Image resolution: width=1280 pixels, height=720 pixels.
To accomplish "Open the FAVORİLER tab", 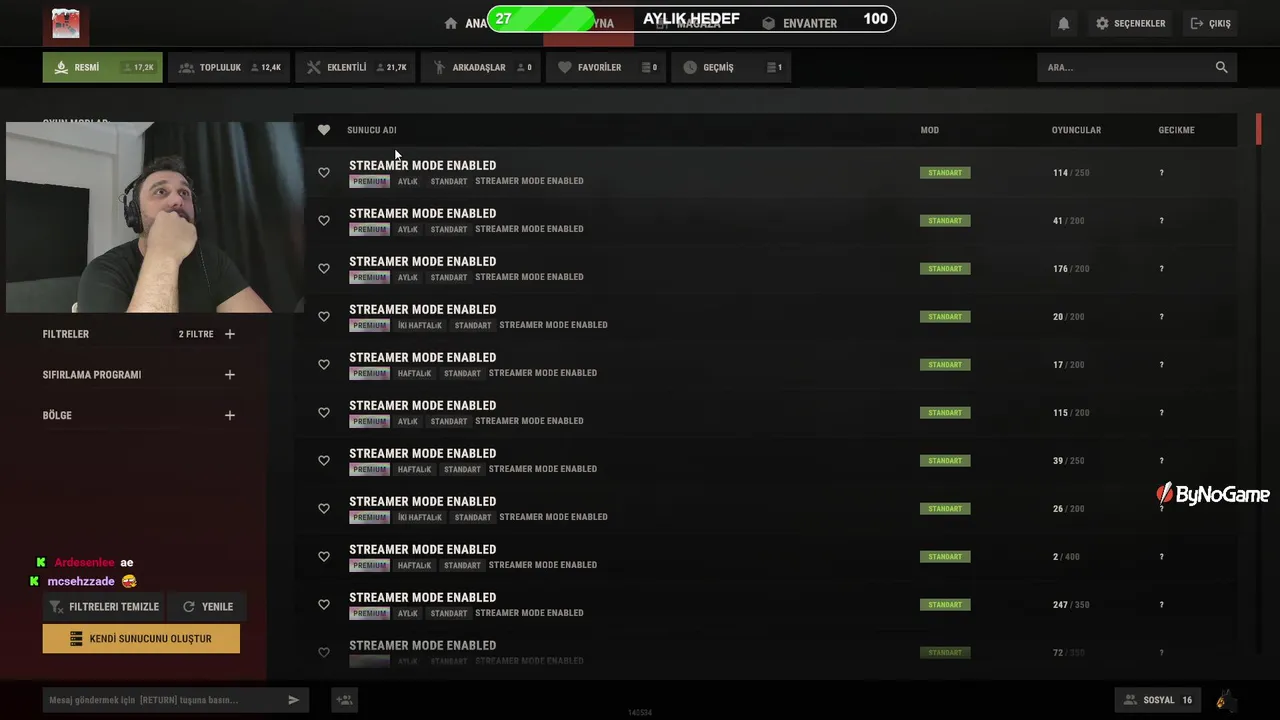I will pyautogui.click(x=606, y=67).
